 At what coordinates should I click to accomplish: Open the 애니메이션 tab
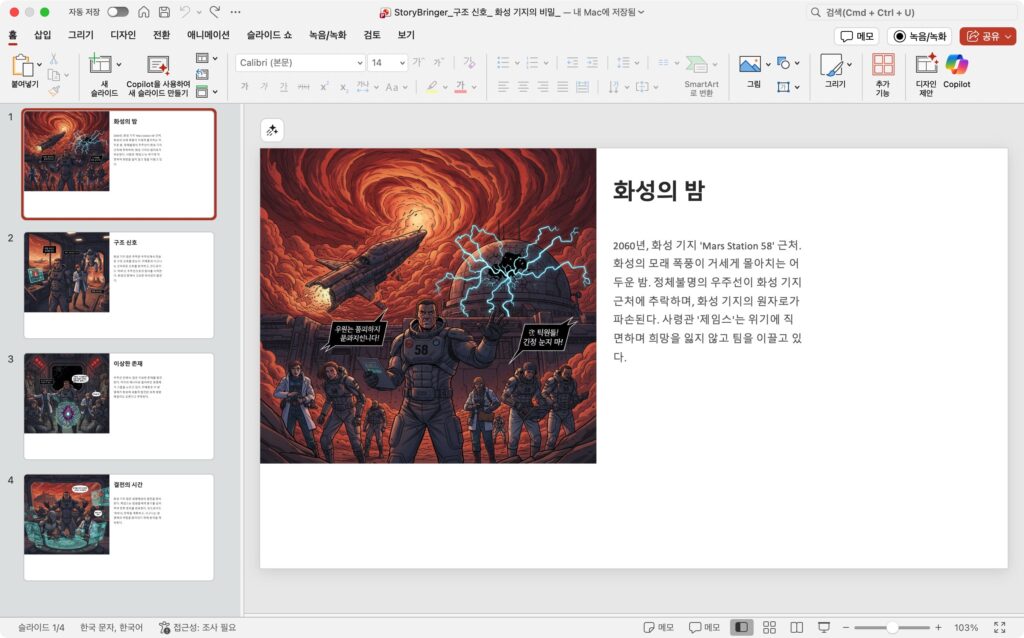(208, 35)
